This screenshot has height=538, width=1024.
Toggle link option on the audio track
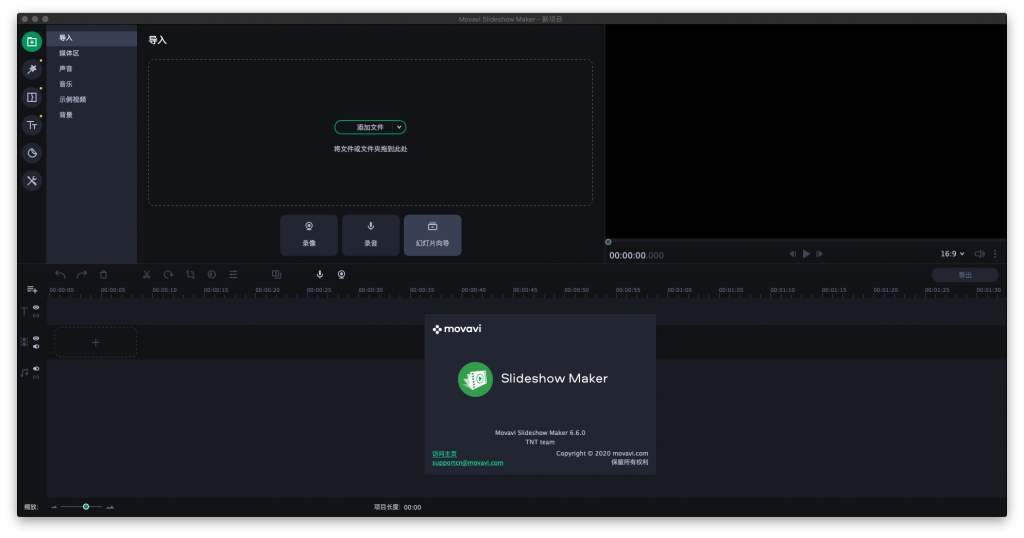tap(36, 377)
